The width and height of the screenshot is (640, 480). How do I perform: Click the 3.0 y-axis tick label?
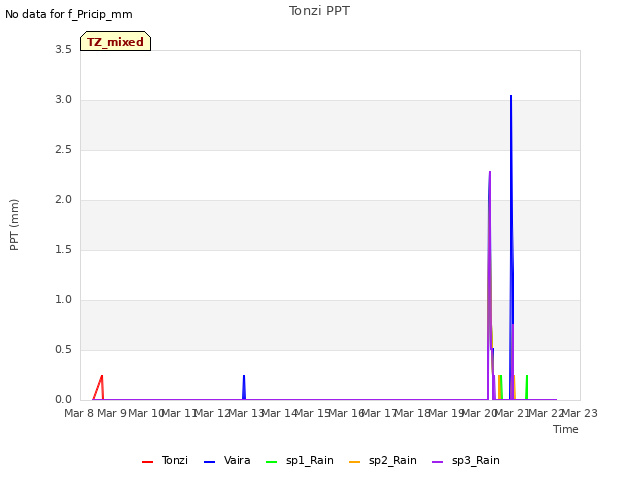point(64,100)
